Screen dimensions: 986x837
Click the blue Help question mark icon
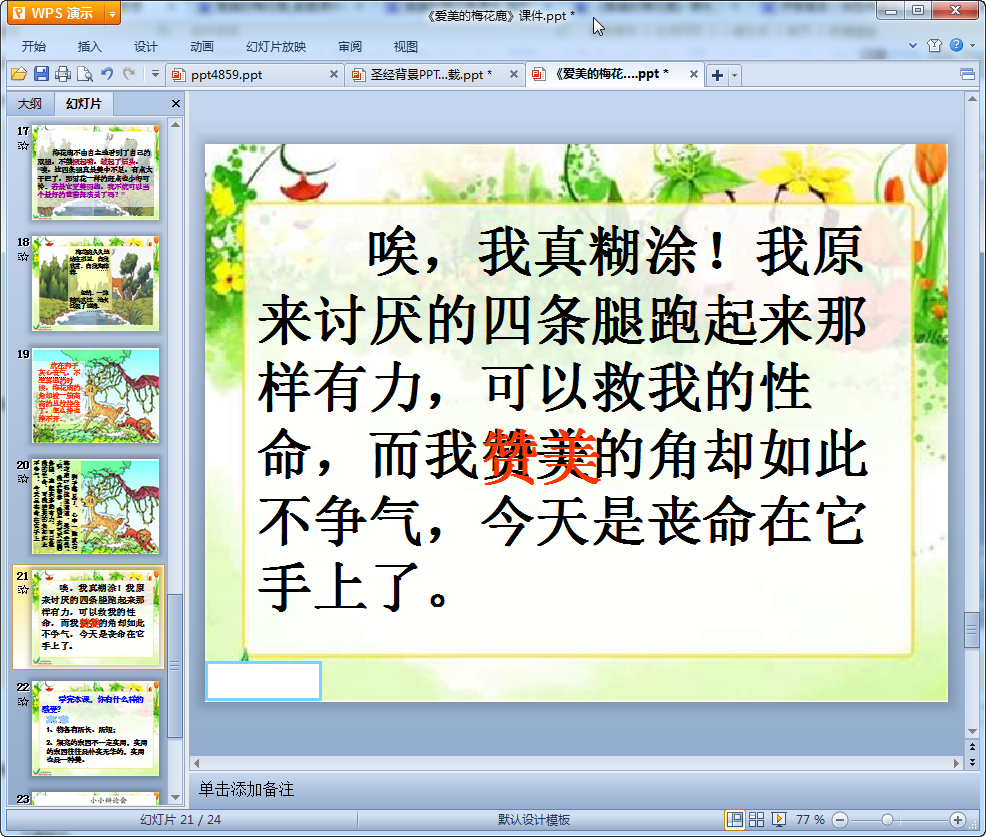(x=956, y=45)
